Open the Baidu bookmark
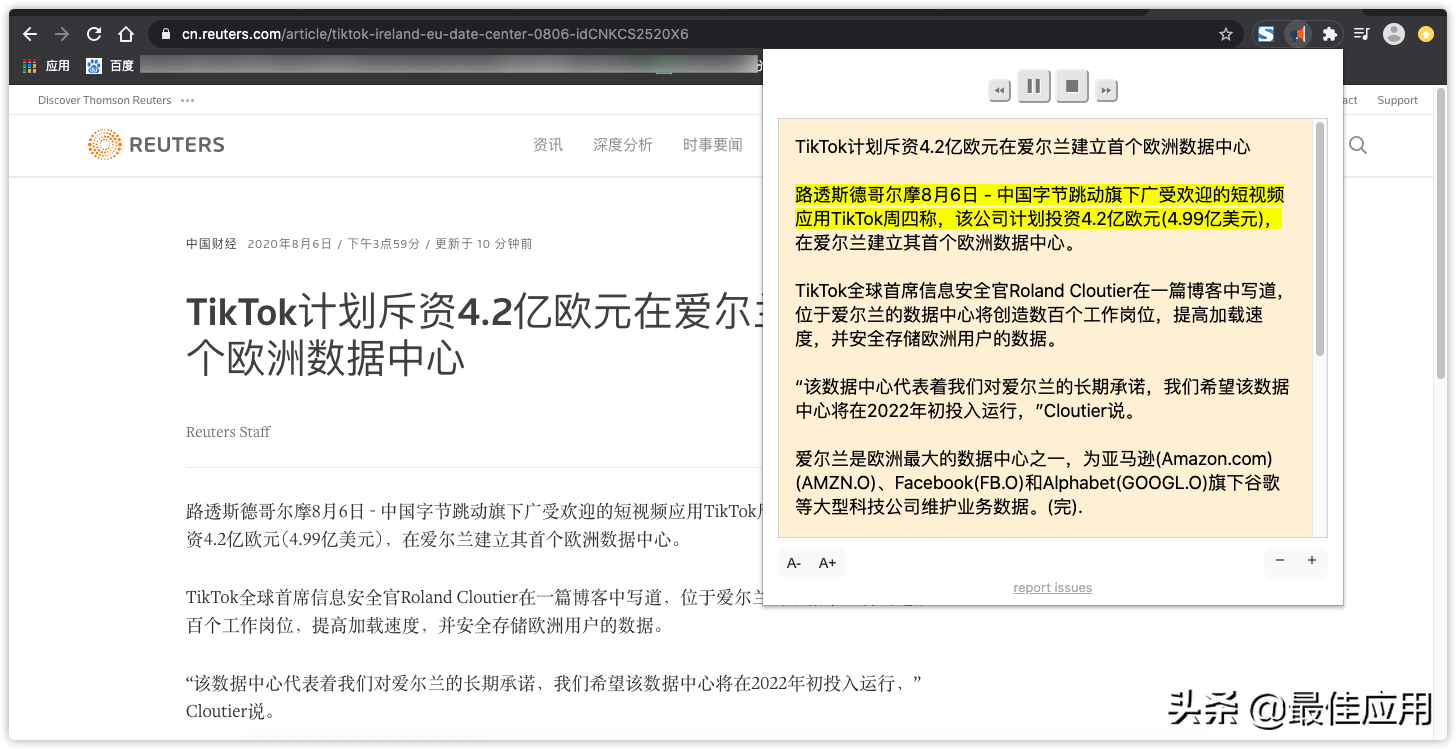The height and width of the screenshot is (749, 1456). coord(110,66)
